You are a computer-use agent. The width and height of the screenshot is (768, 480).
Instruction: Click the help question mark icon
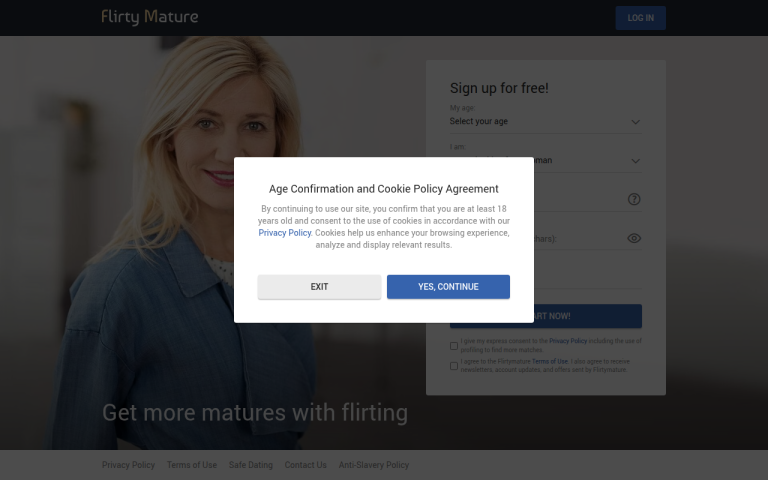634,199
